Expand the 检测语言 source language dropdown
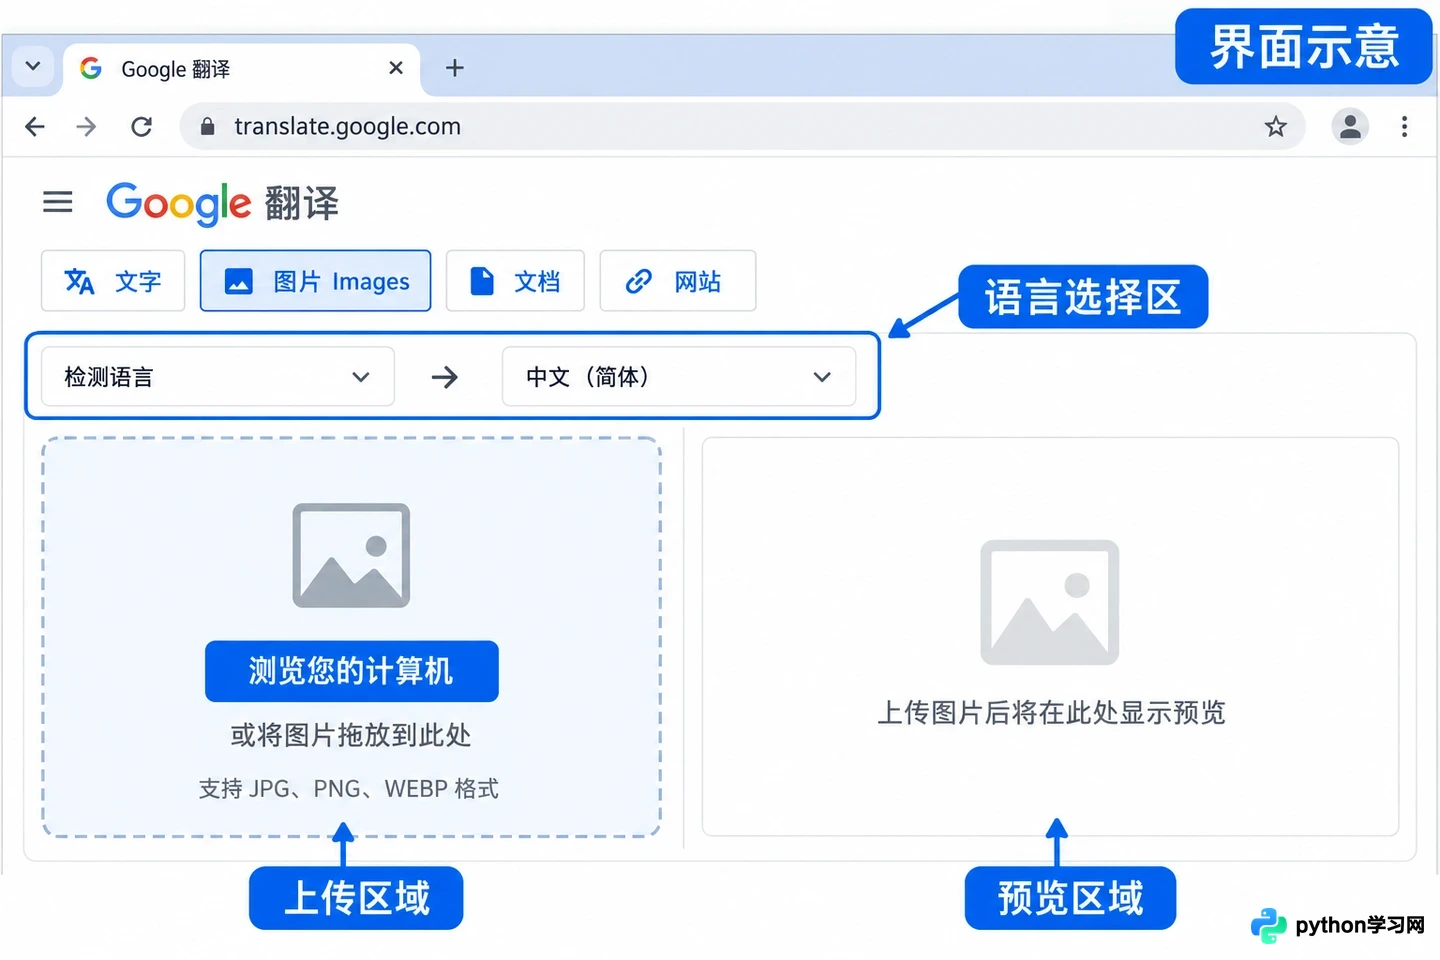The width and height of the screenshot is (1440, 960). 217,377
